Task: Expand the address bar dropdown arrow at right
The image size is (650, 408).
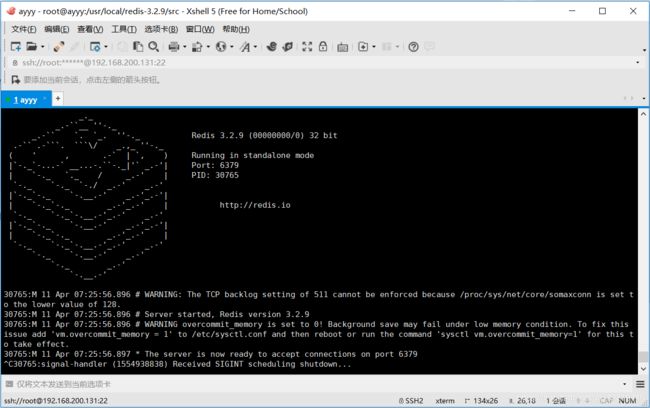Action: pos(638,63)
